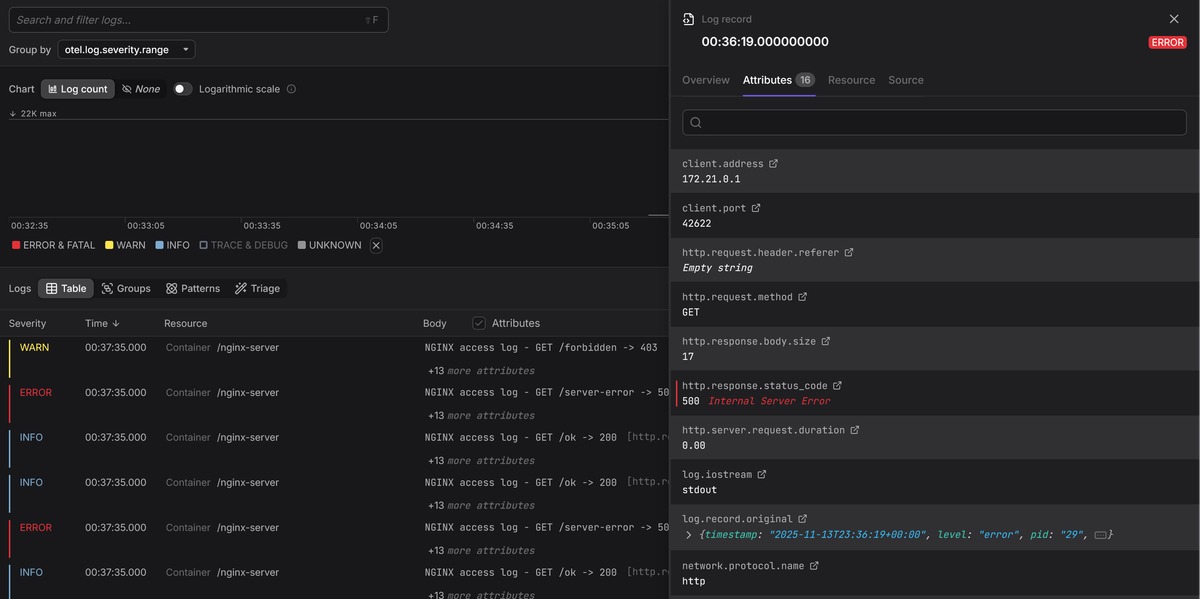Expand +13 more attributes under first ERROR row
1200x599 pixels.
[x=481, y=416]
